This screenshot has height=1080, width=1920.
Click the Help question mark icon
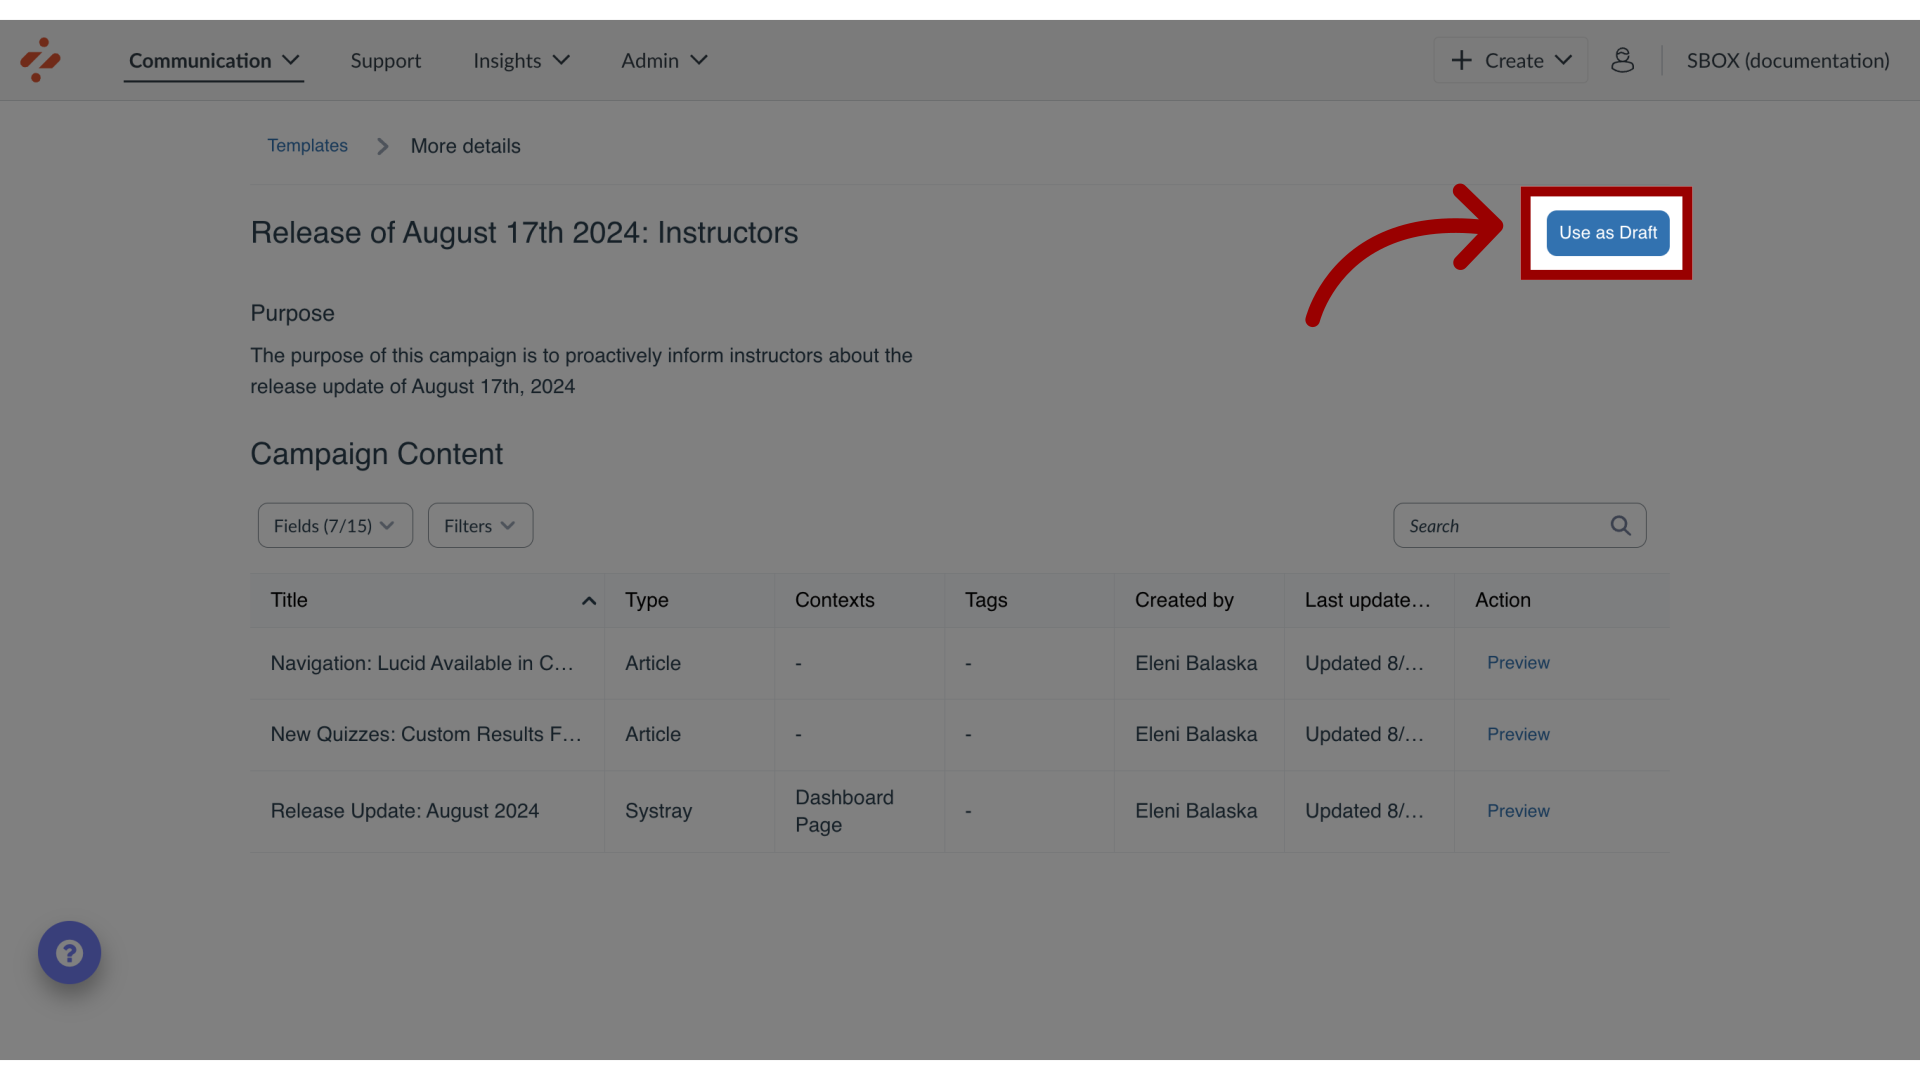point(70,952)
